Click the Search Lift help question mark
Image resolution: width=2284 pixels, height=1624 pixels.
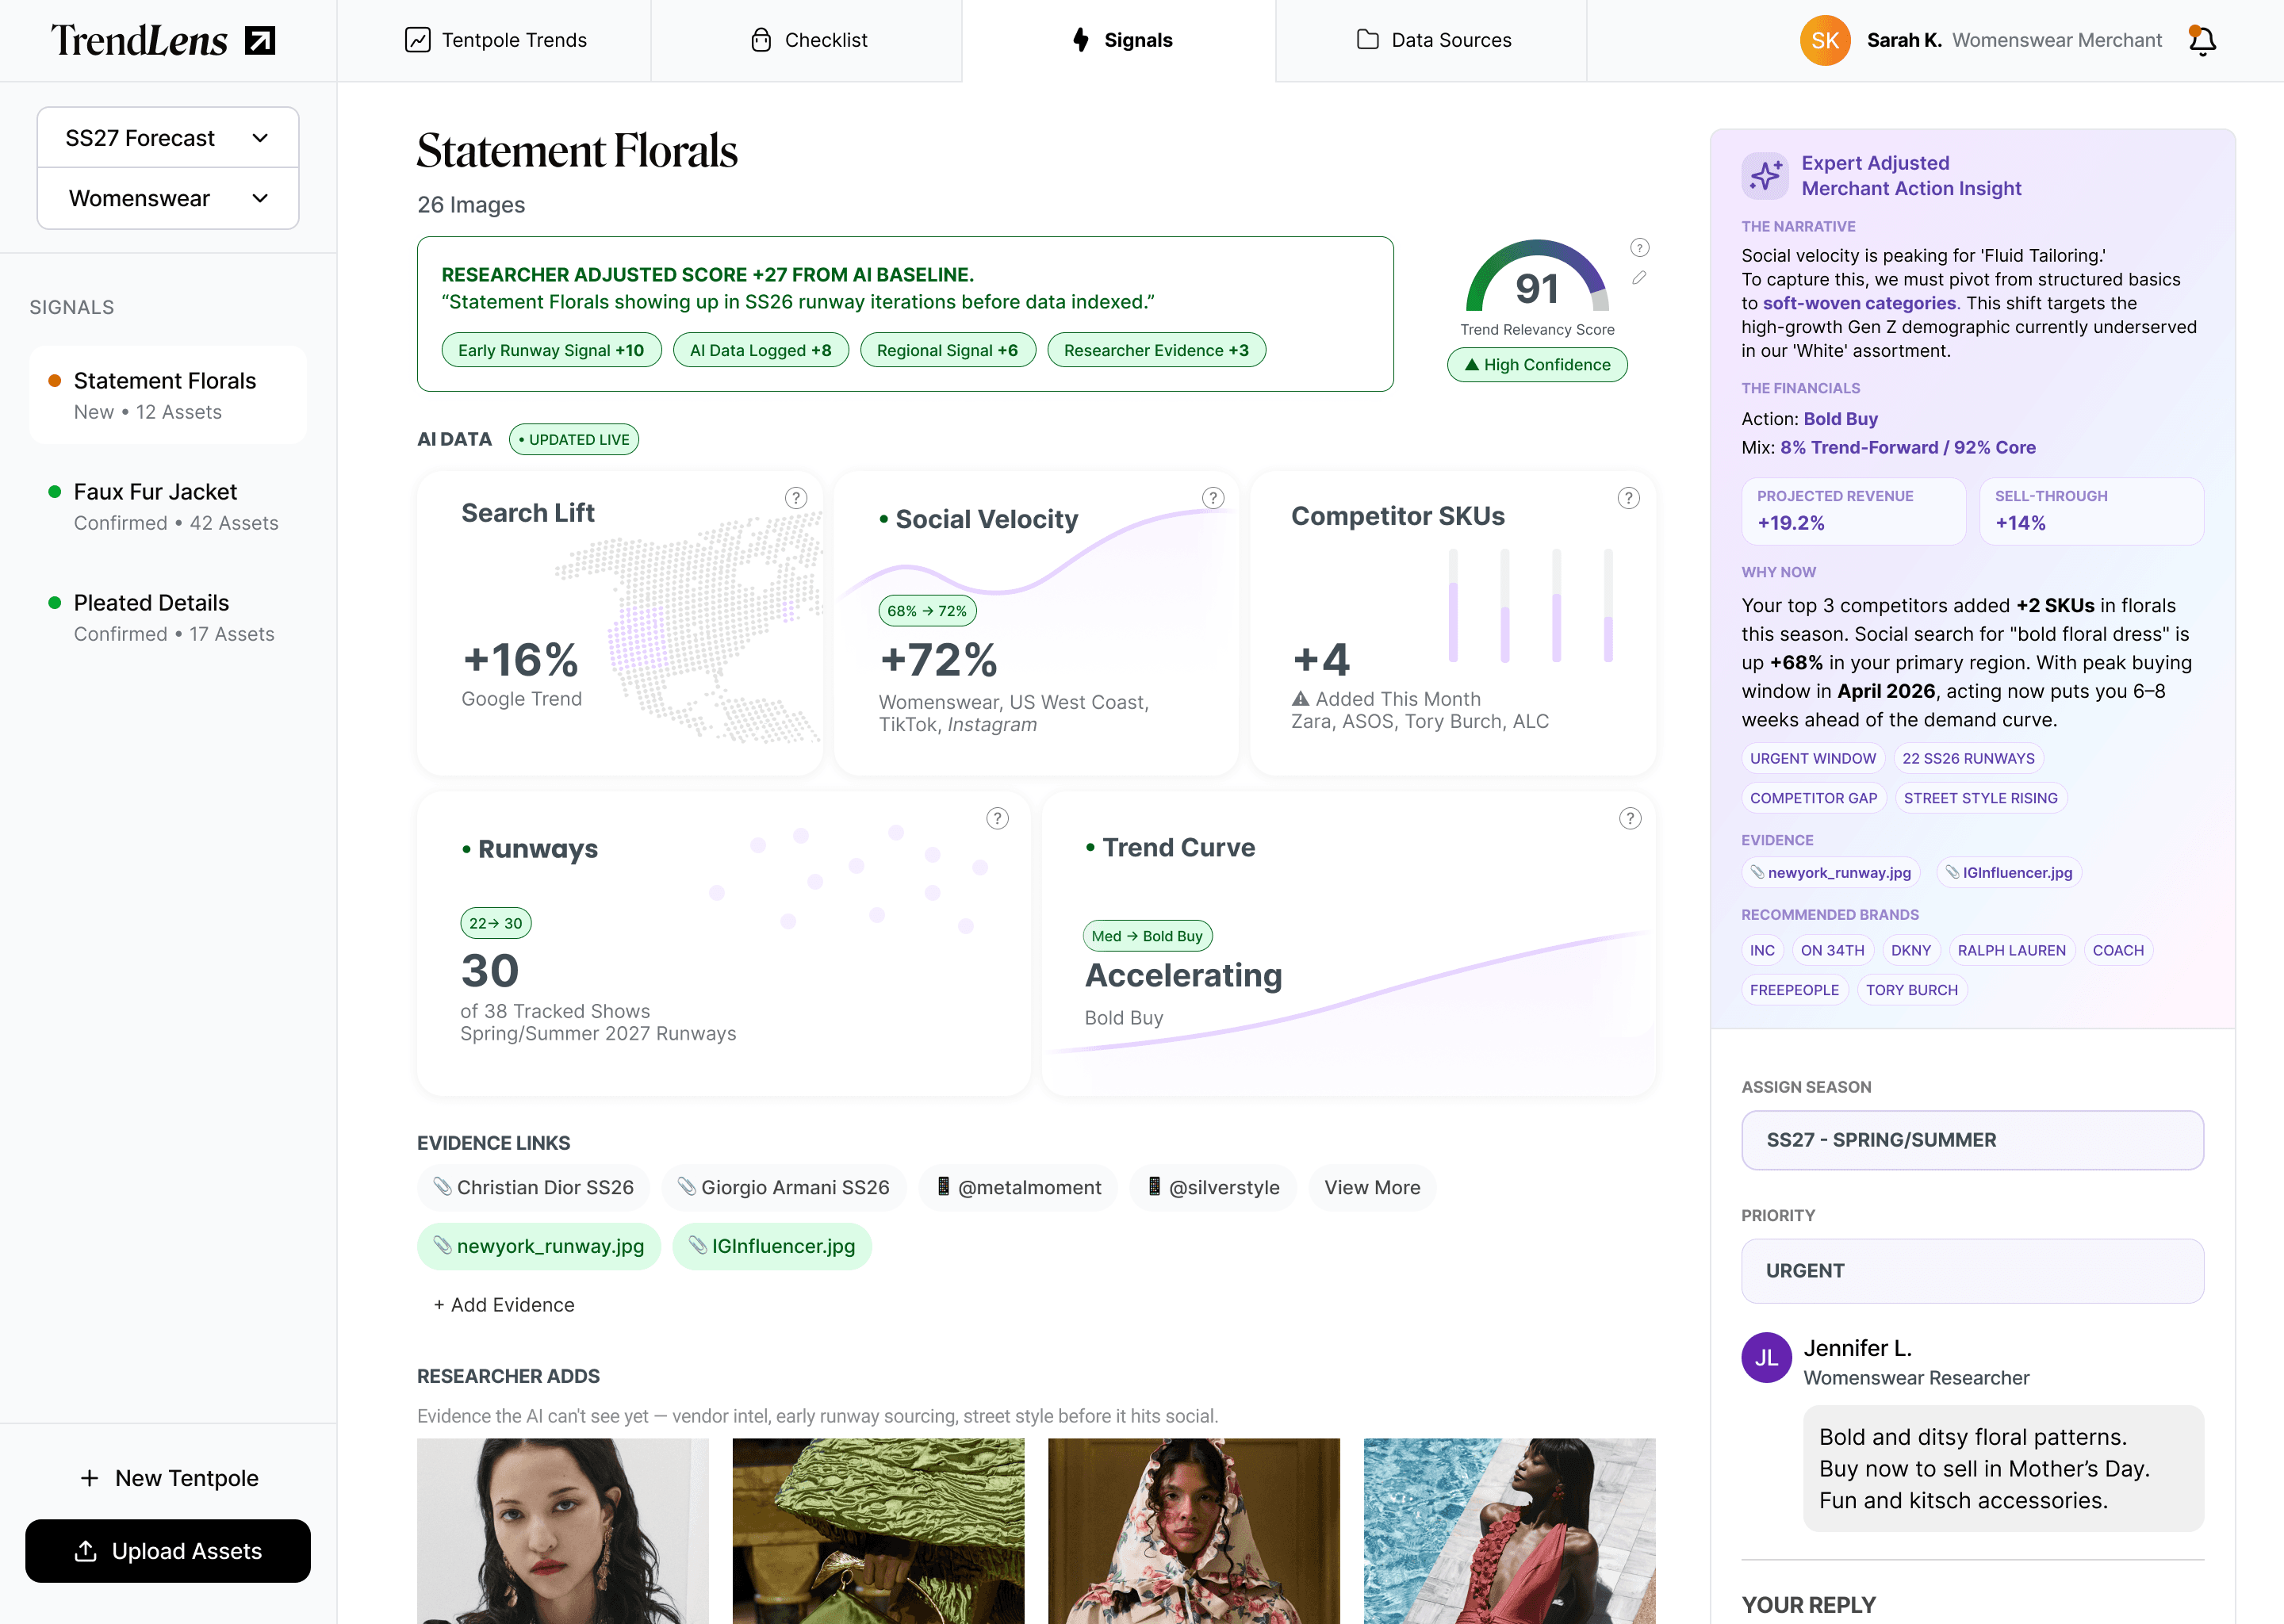(x=795, y=498)
